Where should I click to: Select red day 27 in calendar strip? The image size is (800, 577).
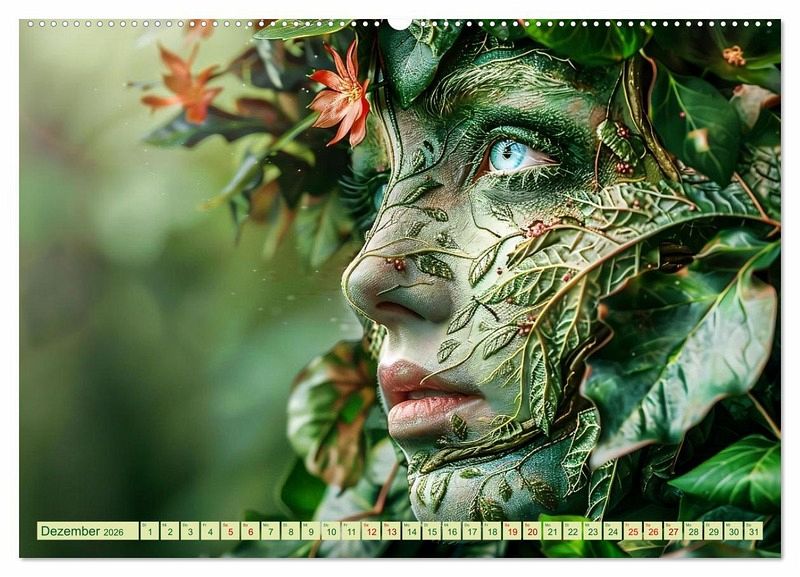(x=673, y=531)
